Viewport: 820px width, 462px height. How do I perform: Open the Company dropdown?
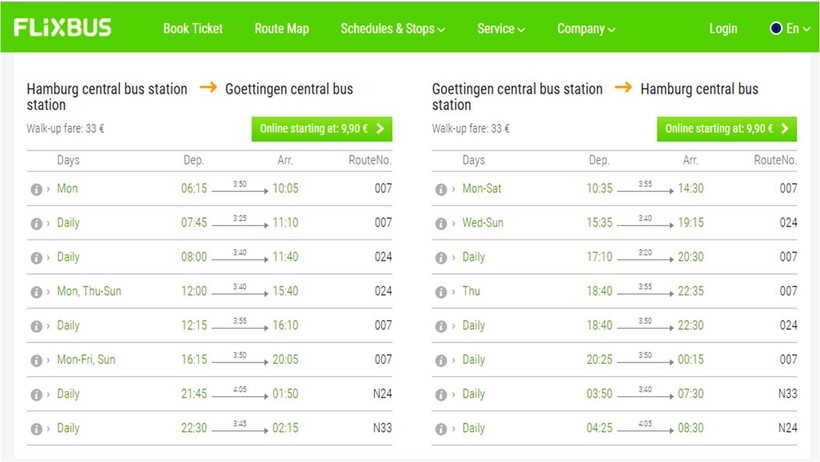click(x=586, y=29)
